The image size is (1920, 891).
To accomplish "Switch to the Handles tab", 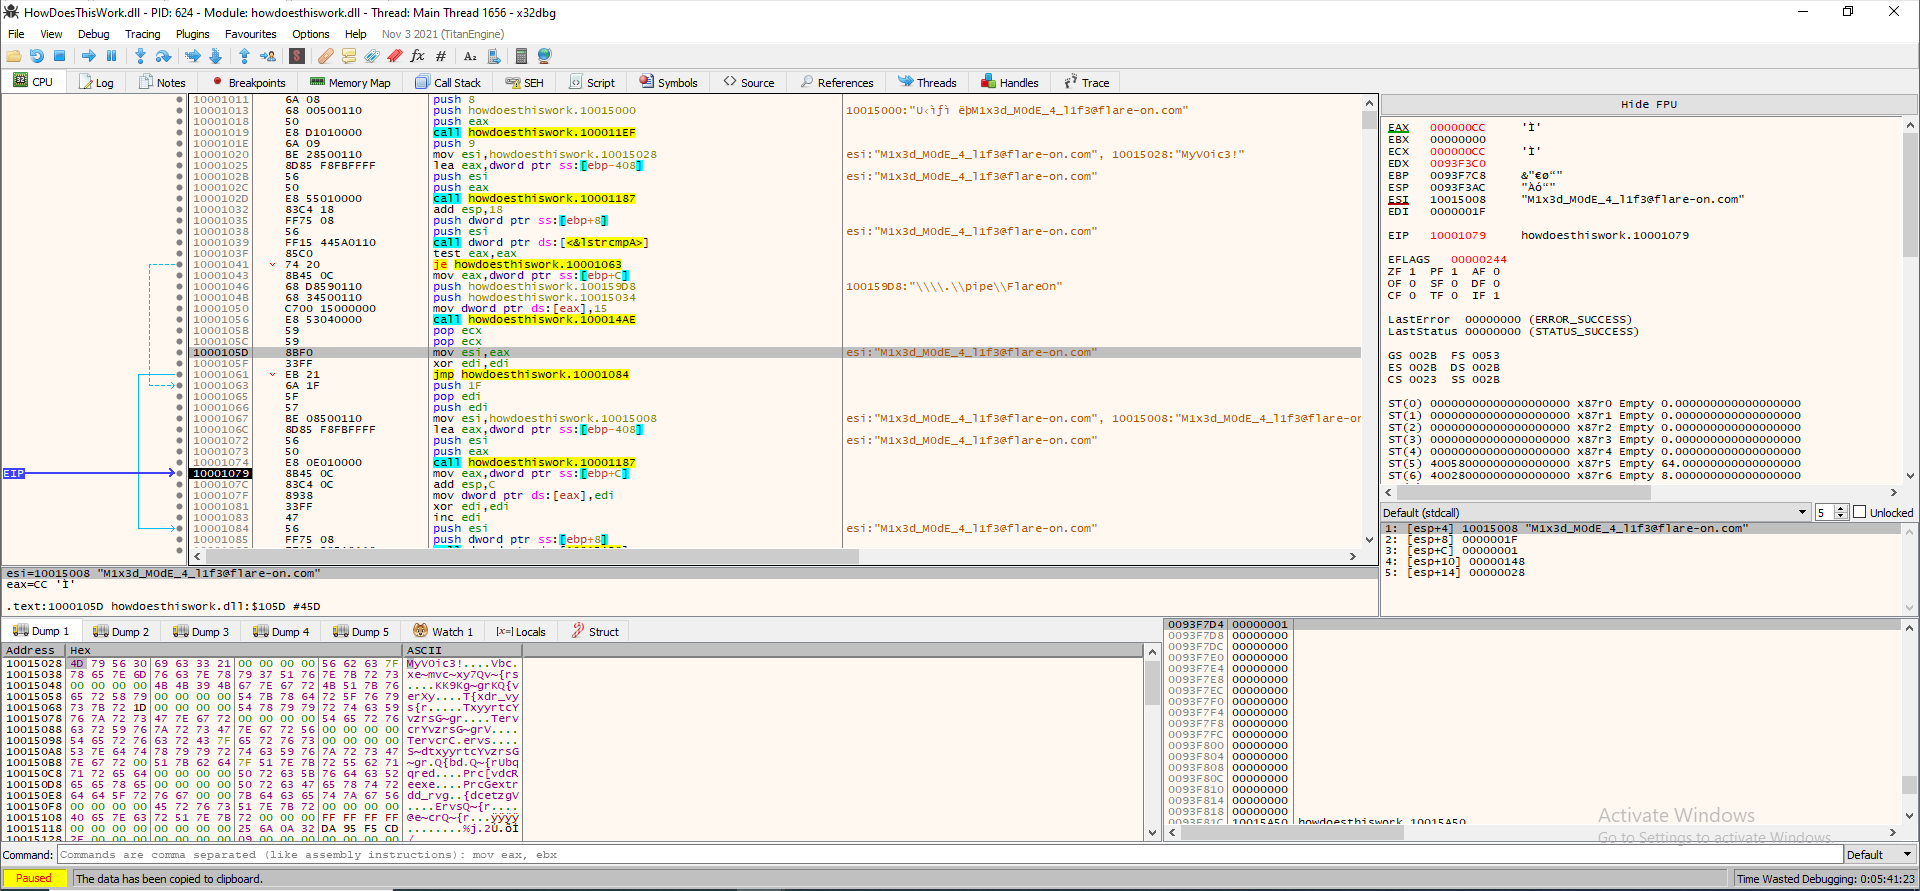I will [1010, 82].
